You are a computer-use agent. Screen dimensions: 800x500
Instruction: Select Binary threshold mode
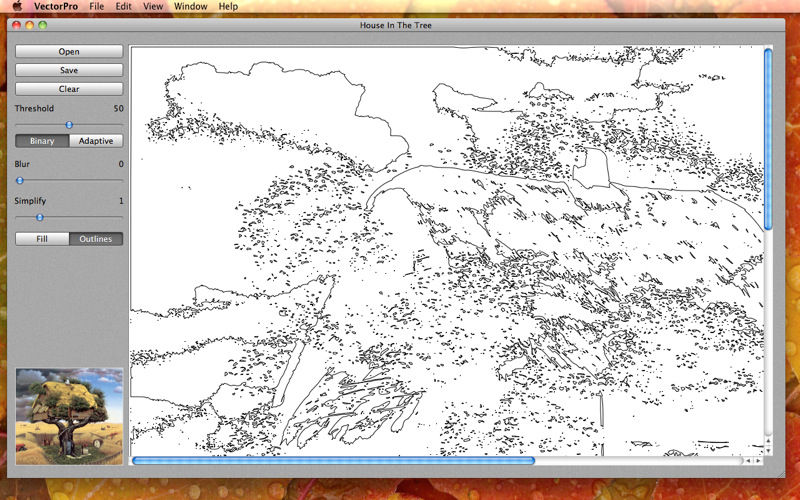(42, 141)
